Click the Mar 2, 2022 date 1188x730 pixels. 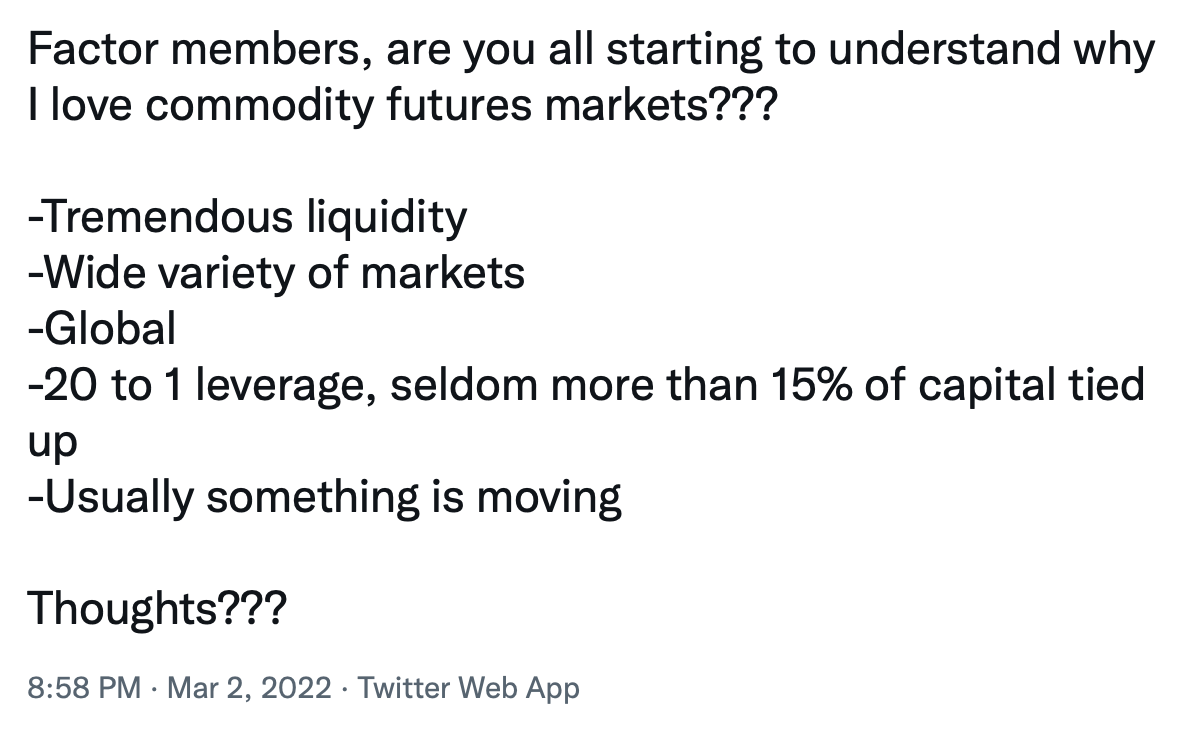(x=249, y=688)
